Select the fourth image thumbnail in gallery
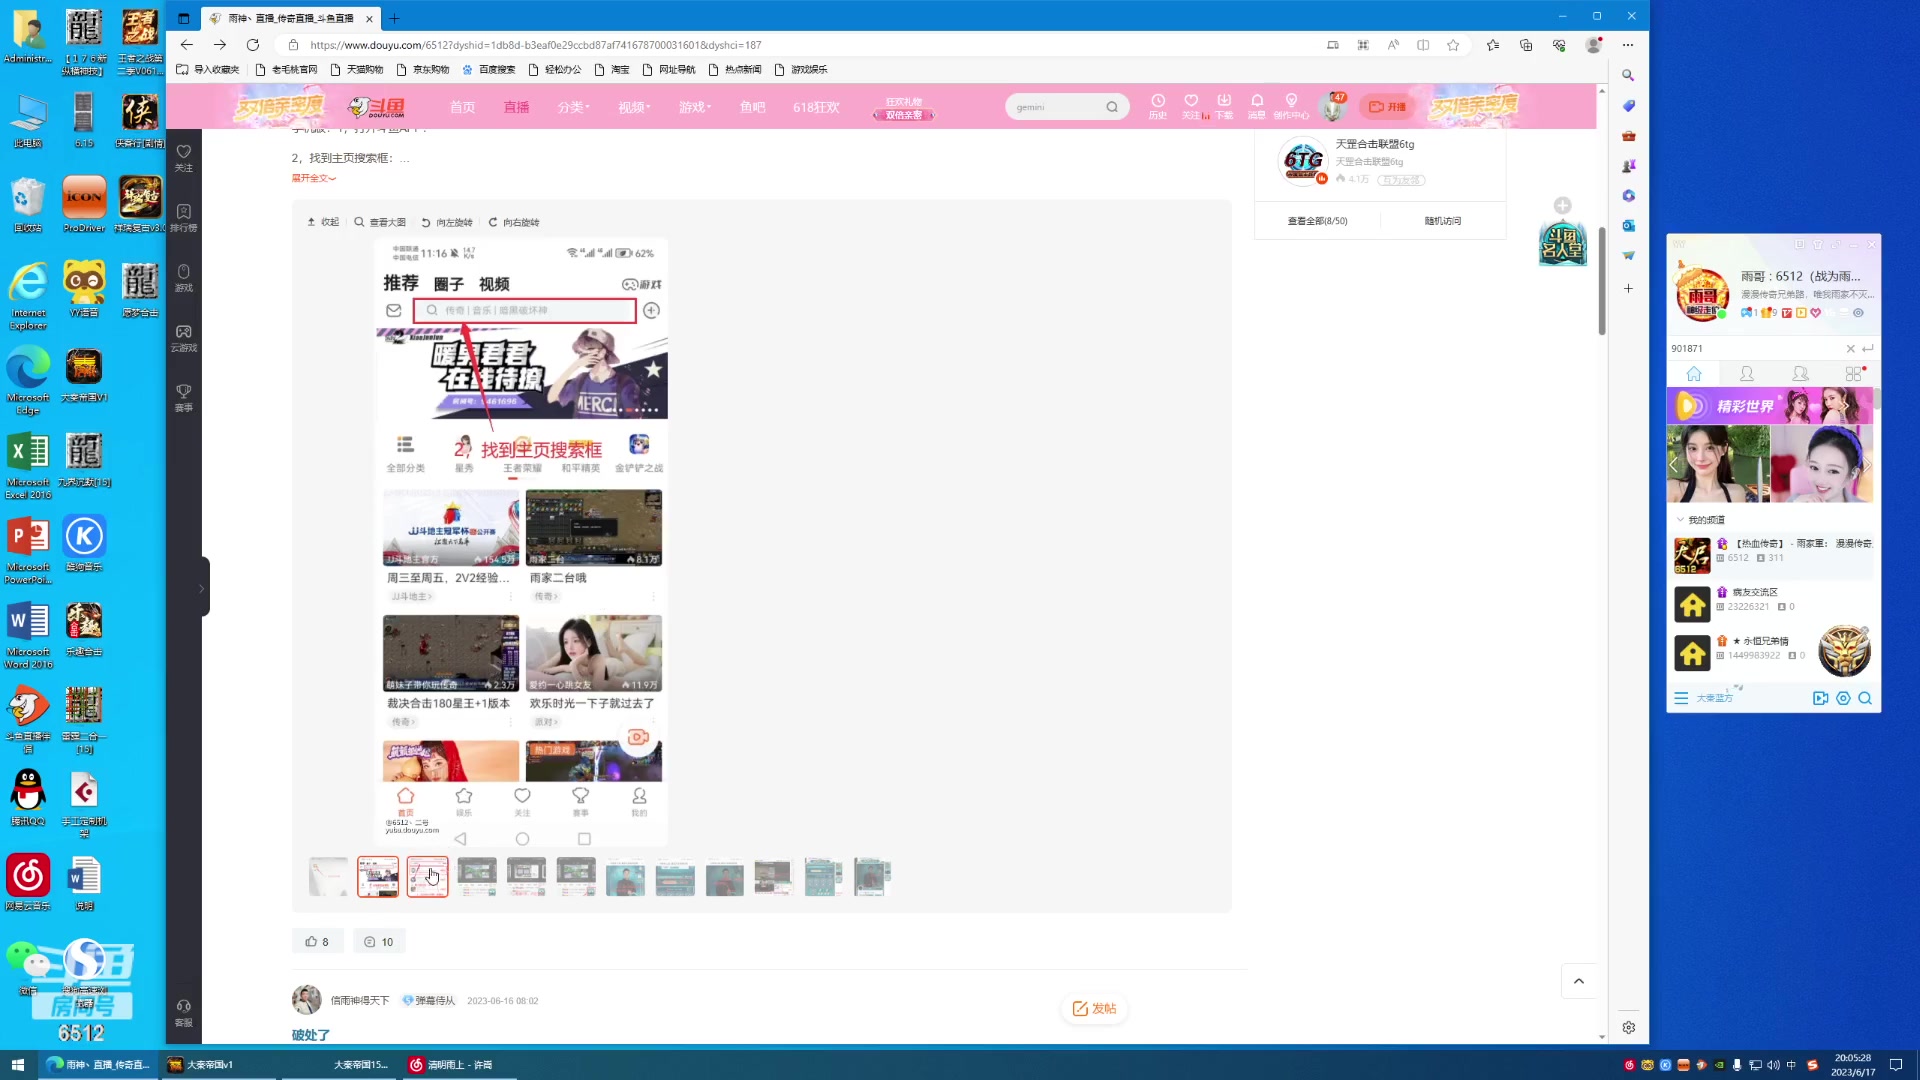This screenshot has width=1920, height=1080. (x=477, y=876)
